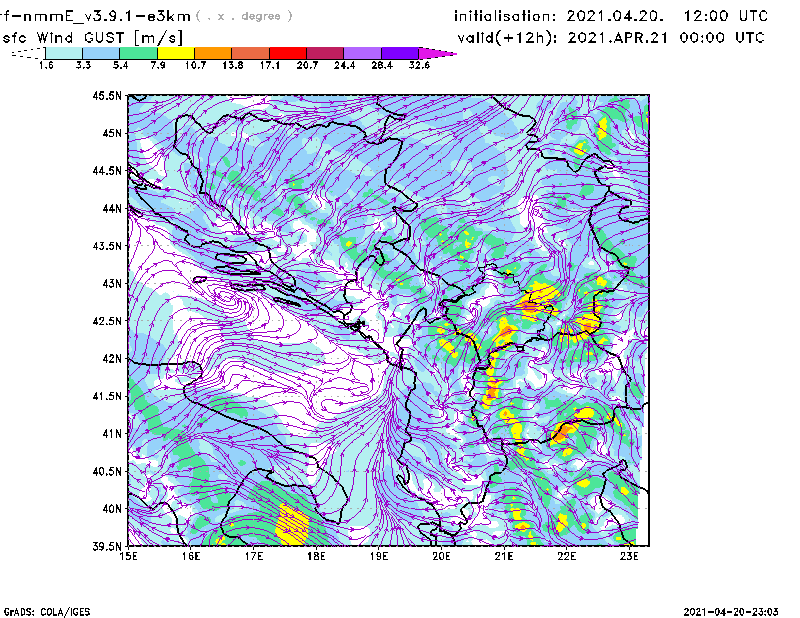800x618 pixels.
Task: Click the 'GrADS: COLA/IGES' credit text
Action: pos(47,612)
